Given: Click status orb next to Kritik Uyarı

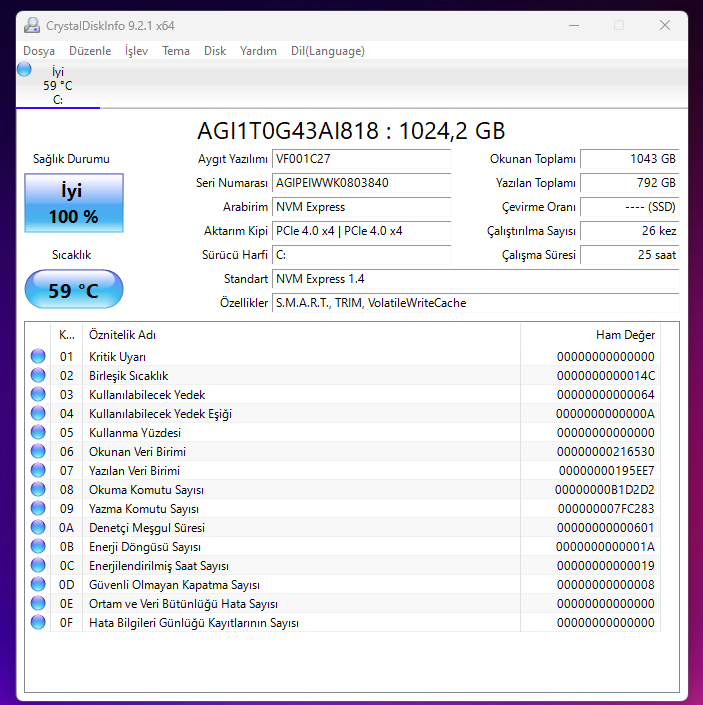Looking at the screenshot, I should [x=38, y=356].
